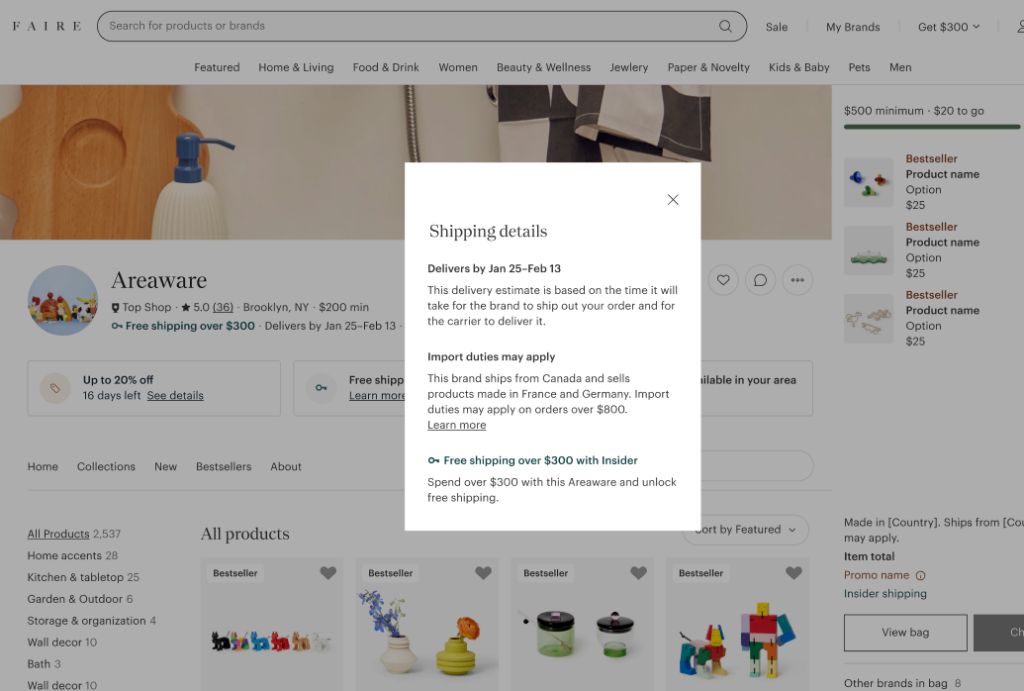Switch to the About tab
1024x691 pixels.
[x=286, y=466]
